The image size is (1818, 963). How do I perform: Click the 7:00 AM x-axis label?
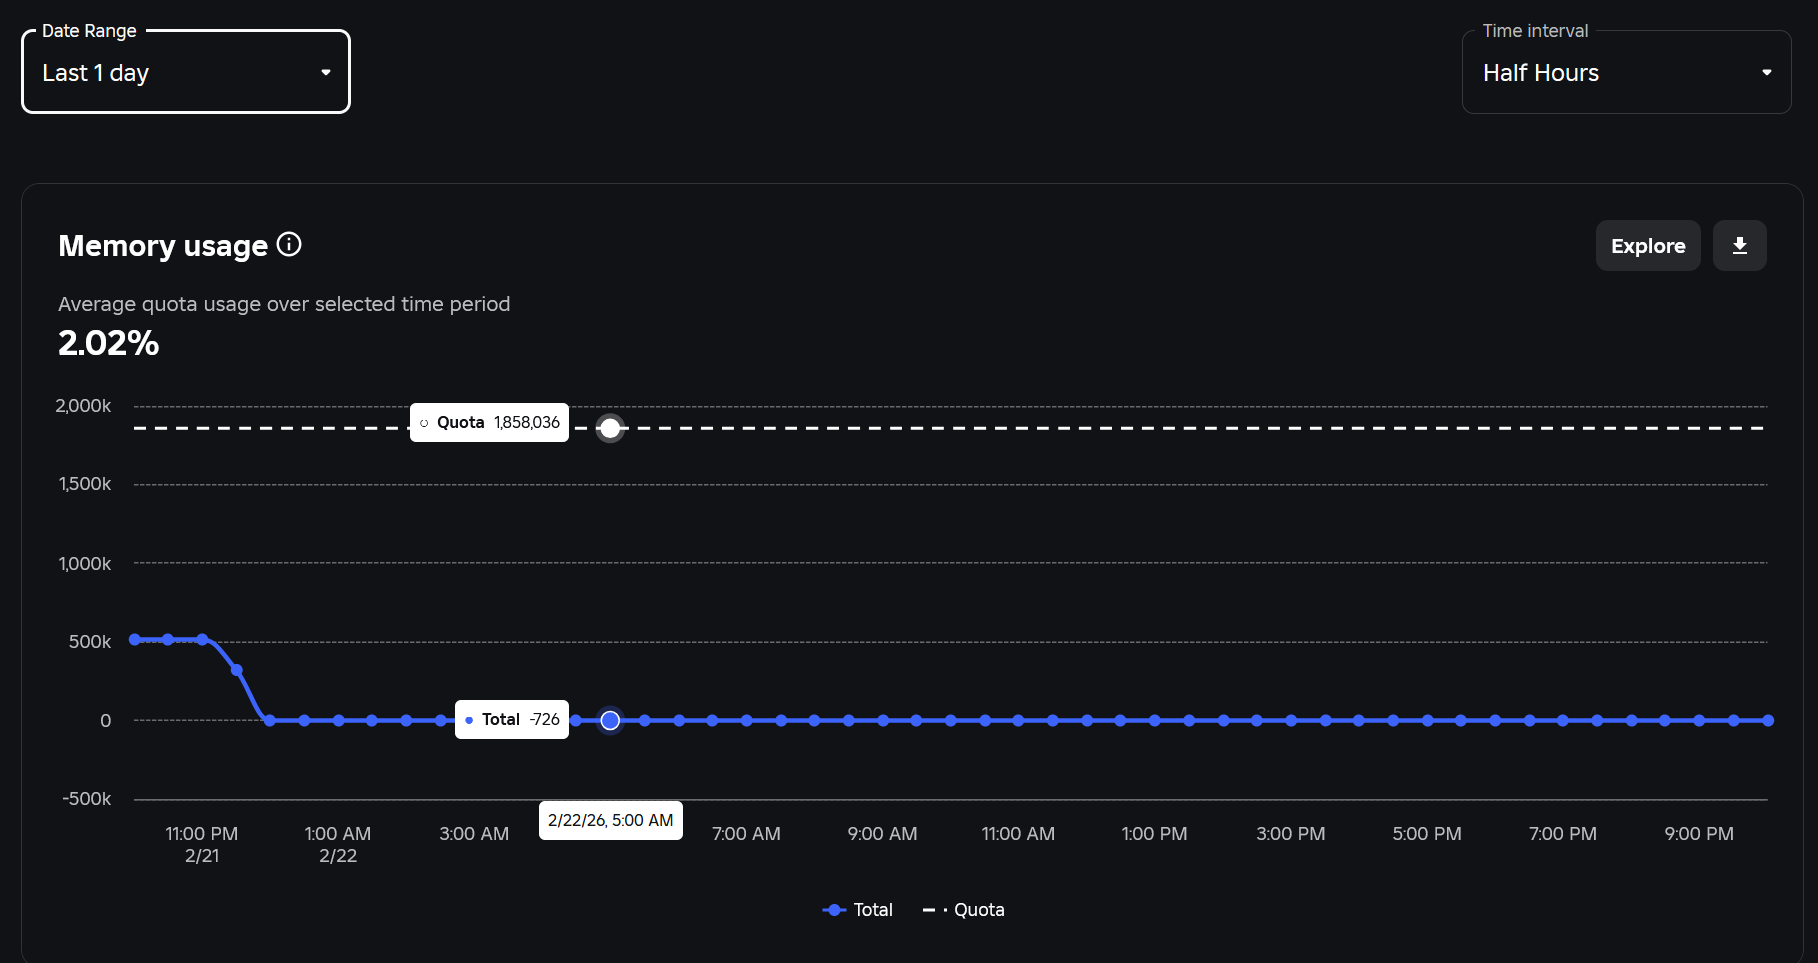(746, 834)
